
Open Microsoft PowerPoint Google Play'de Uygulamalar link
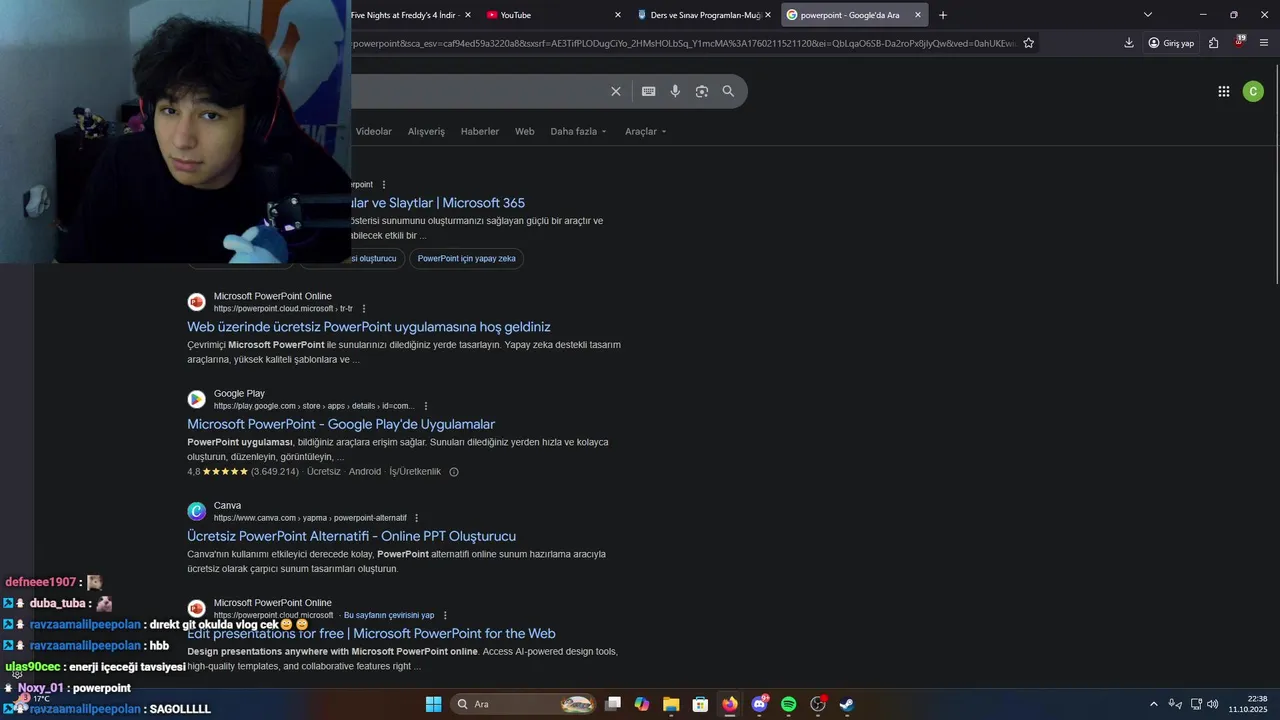[x=341, y=424]
